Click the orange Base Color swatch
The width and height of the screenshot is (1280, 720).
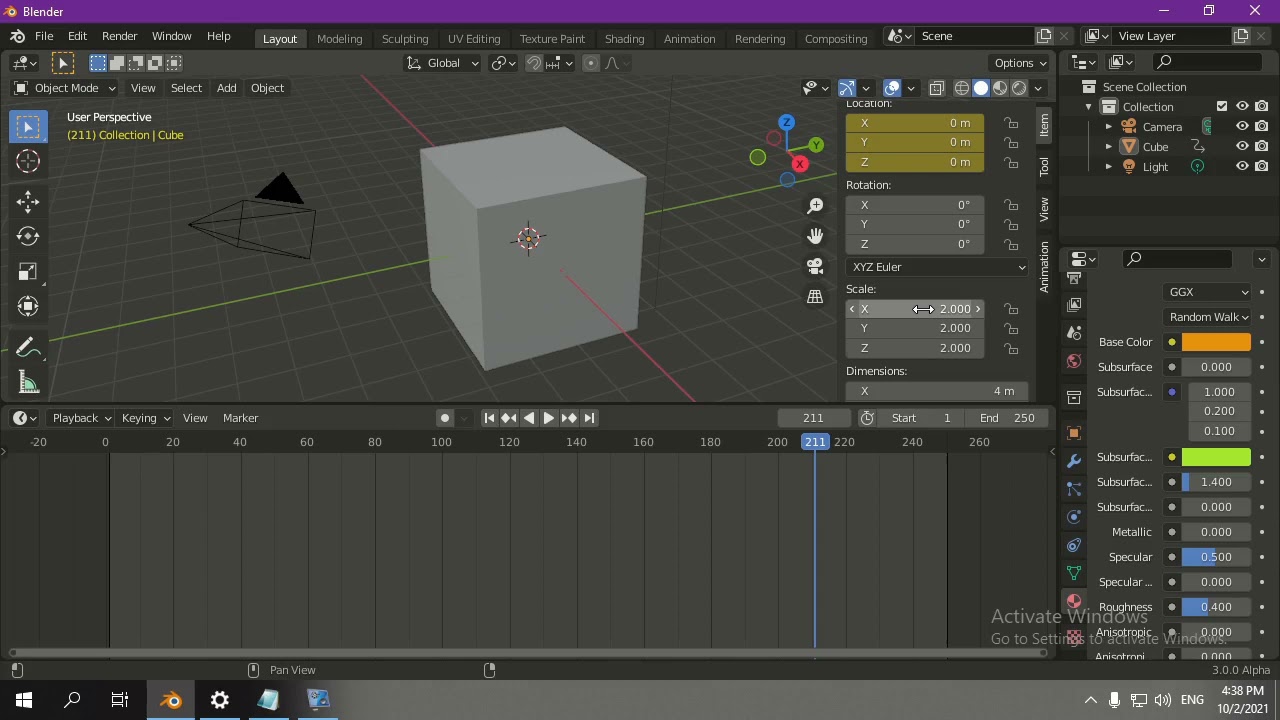1216,341
